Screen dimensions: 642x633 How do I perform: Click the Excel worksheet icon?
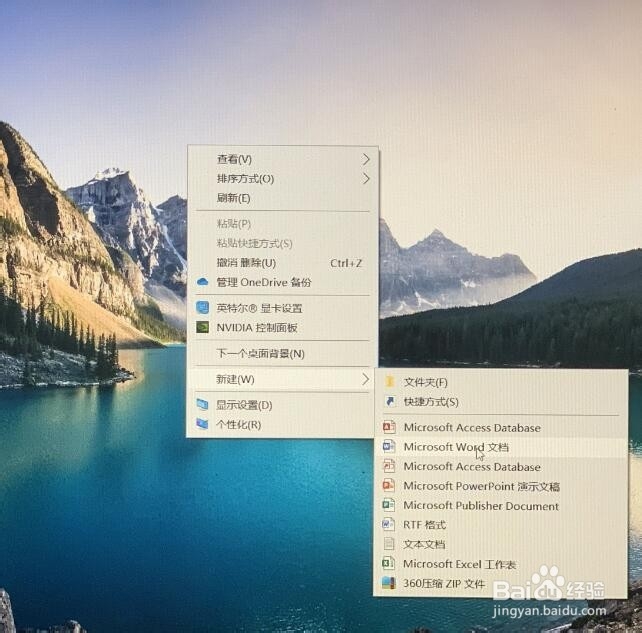(389, 563)
